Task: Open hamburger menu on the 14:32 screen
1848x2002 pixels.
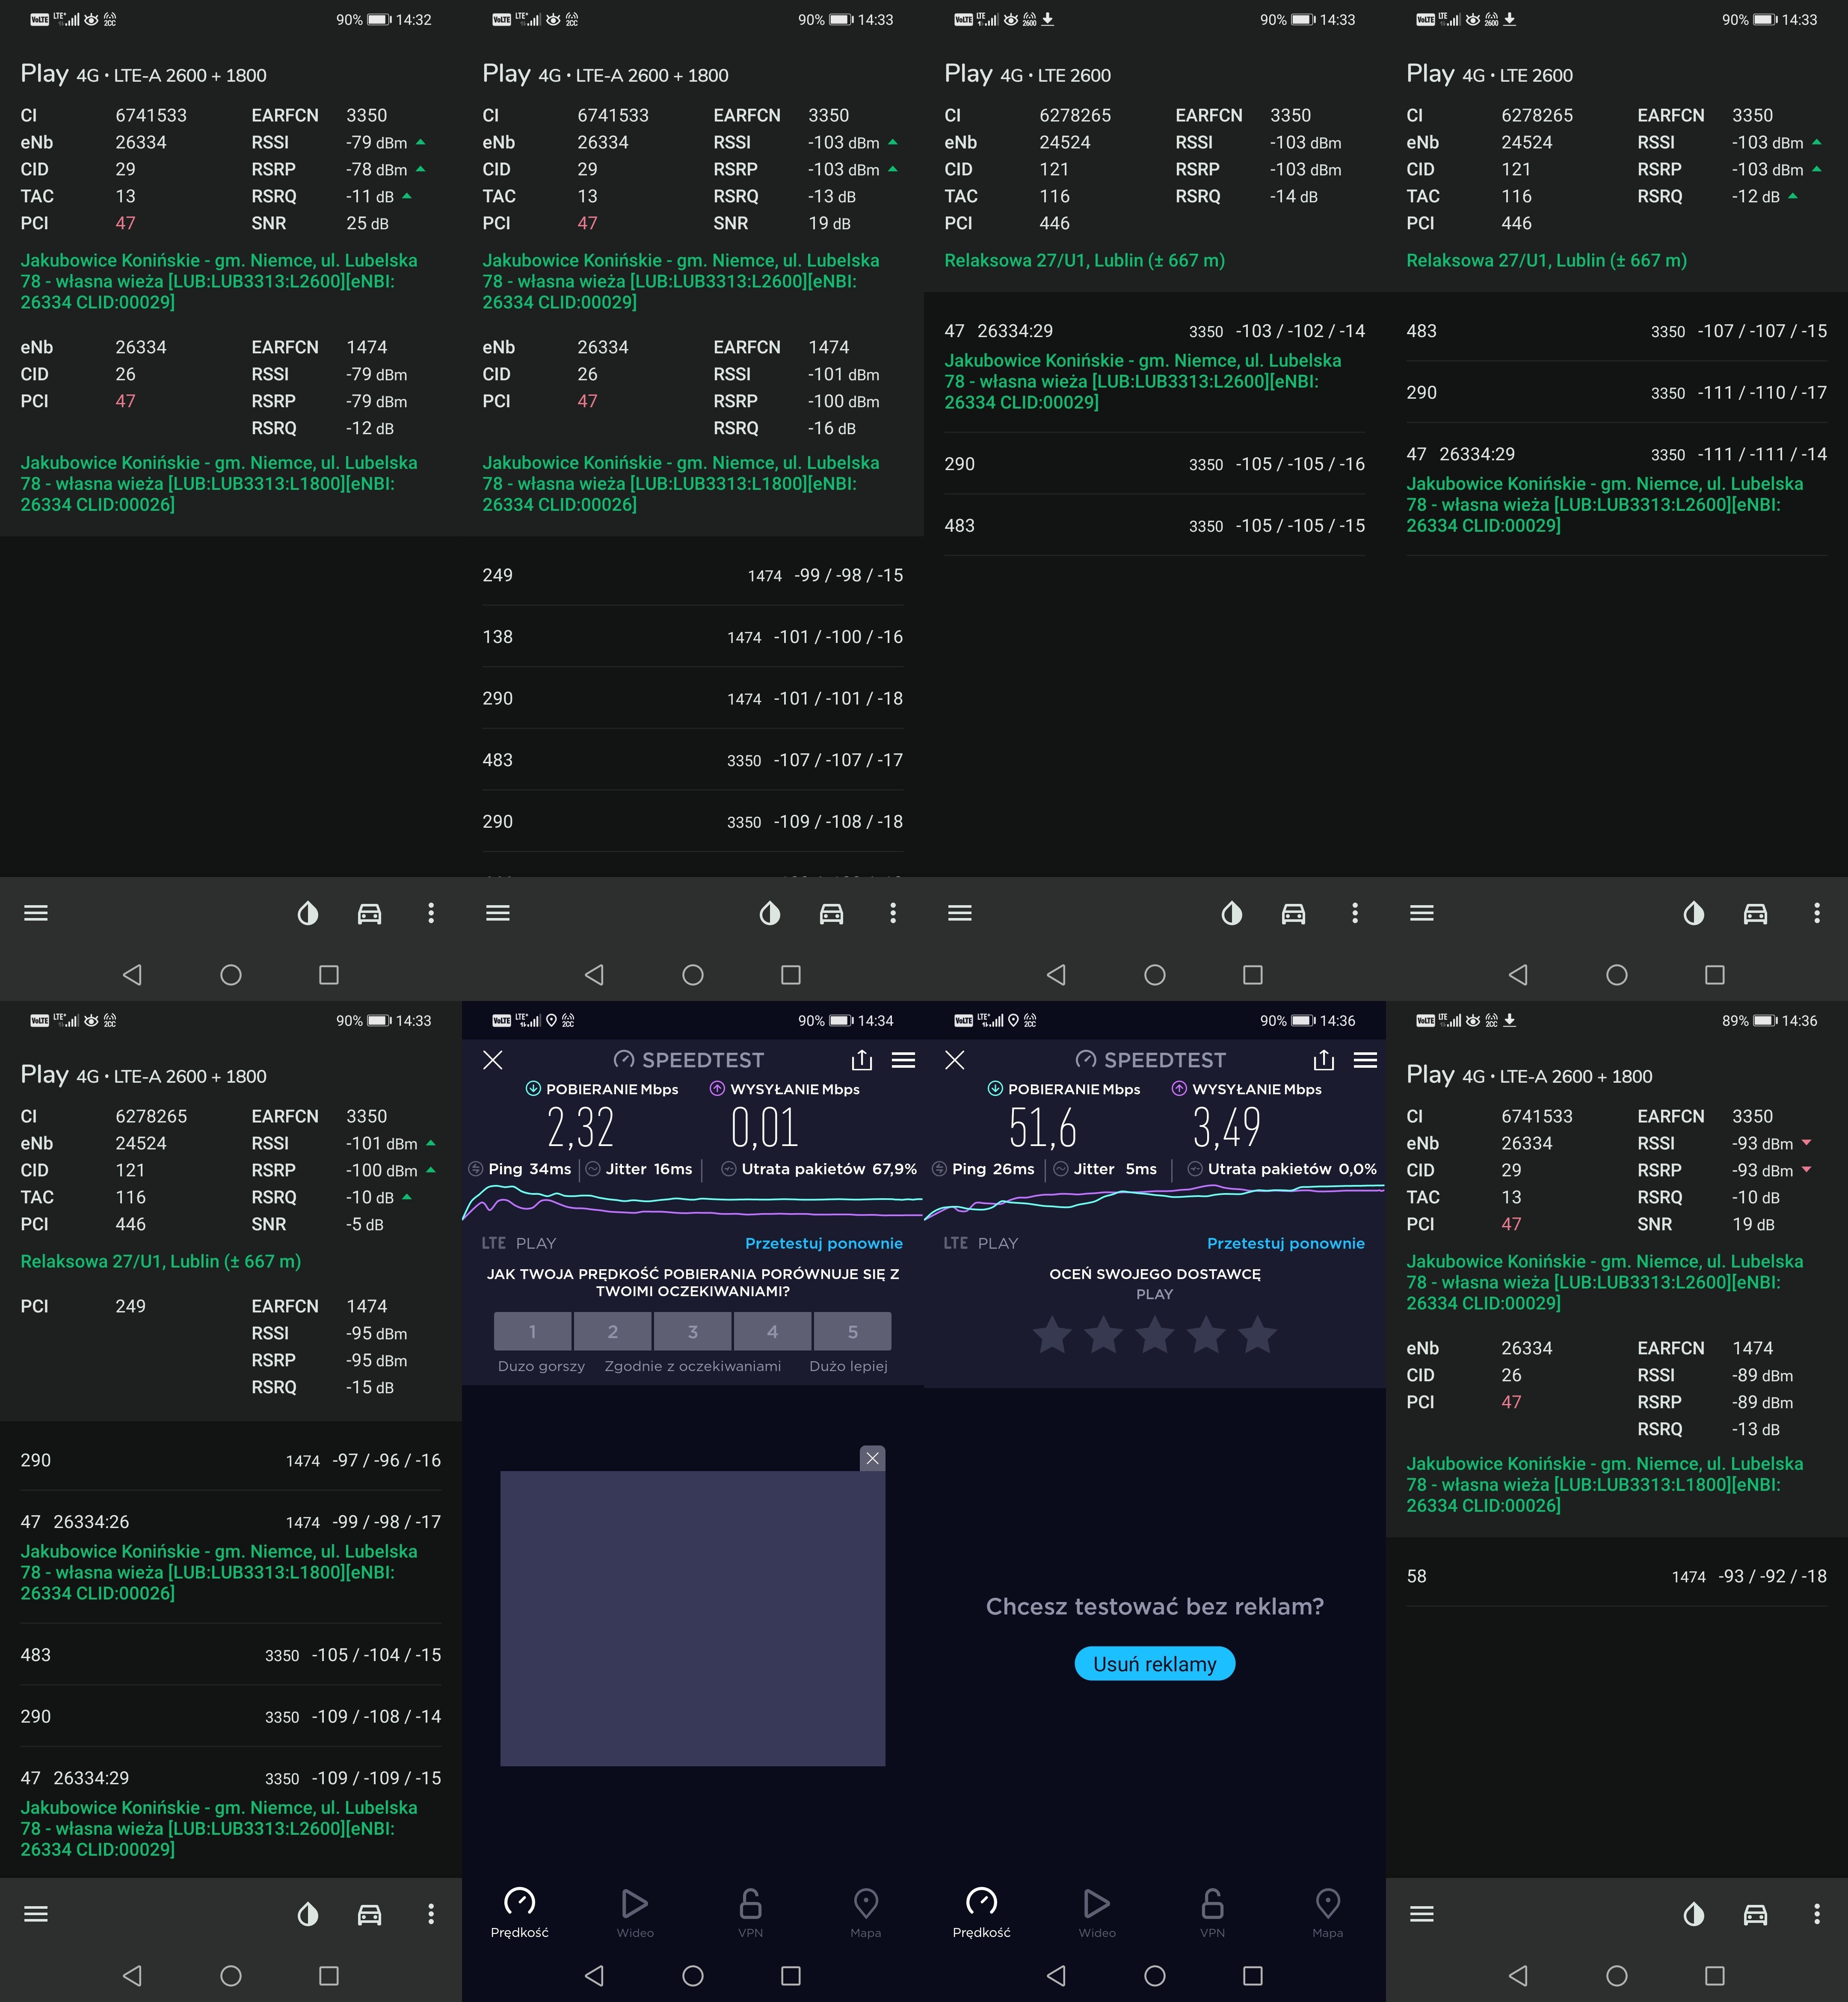Action: [36, 913]
